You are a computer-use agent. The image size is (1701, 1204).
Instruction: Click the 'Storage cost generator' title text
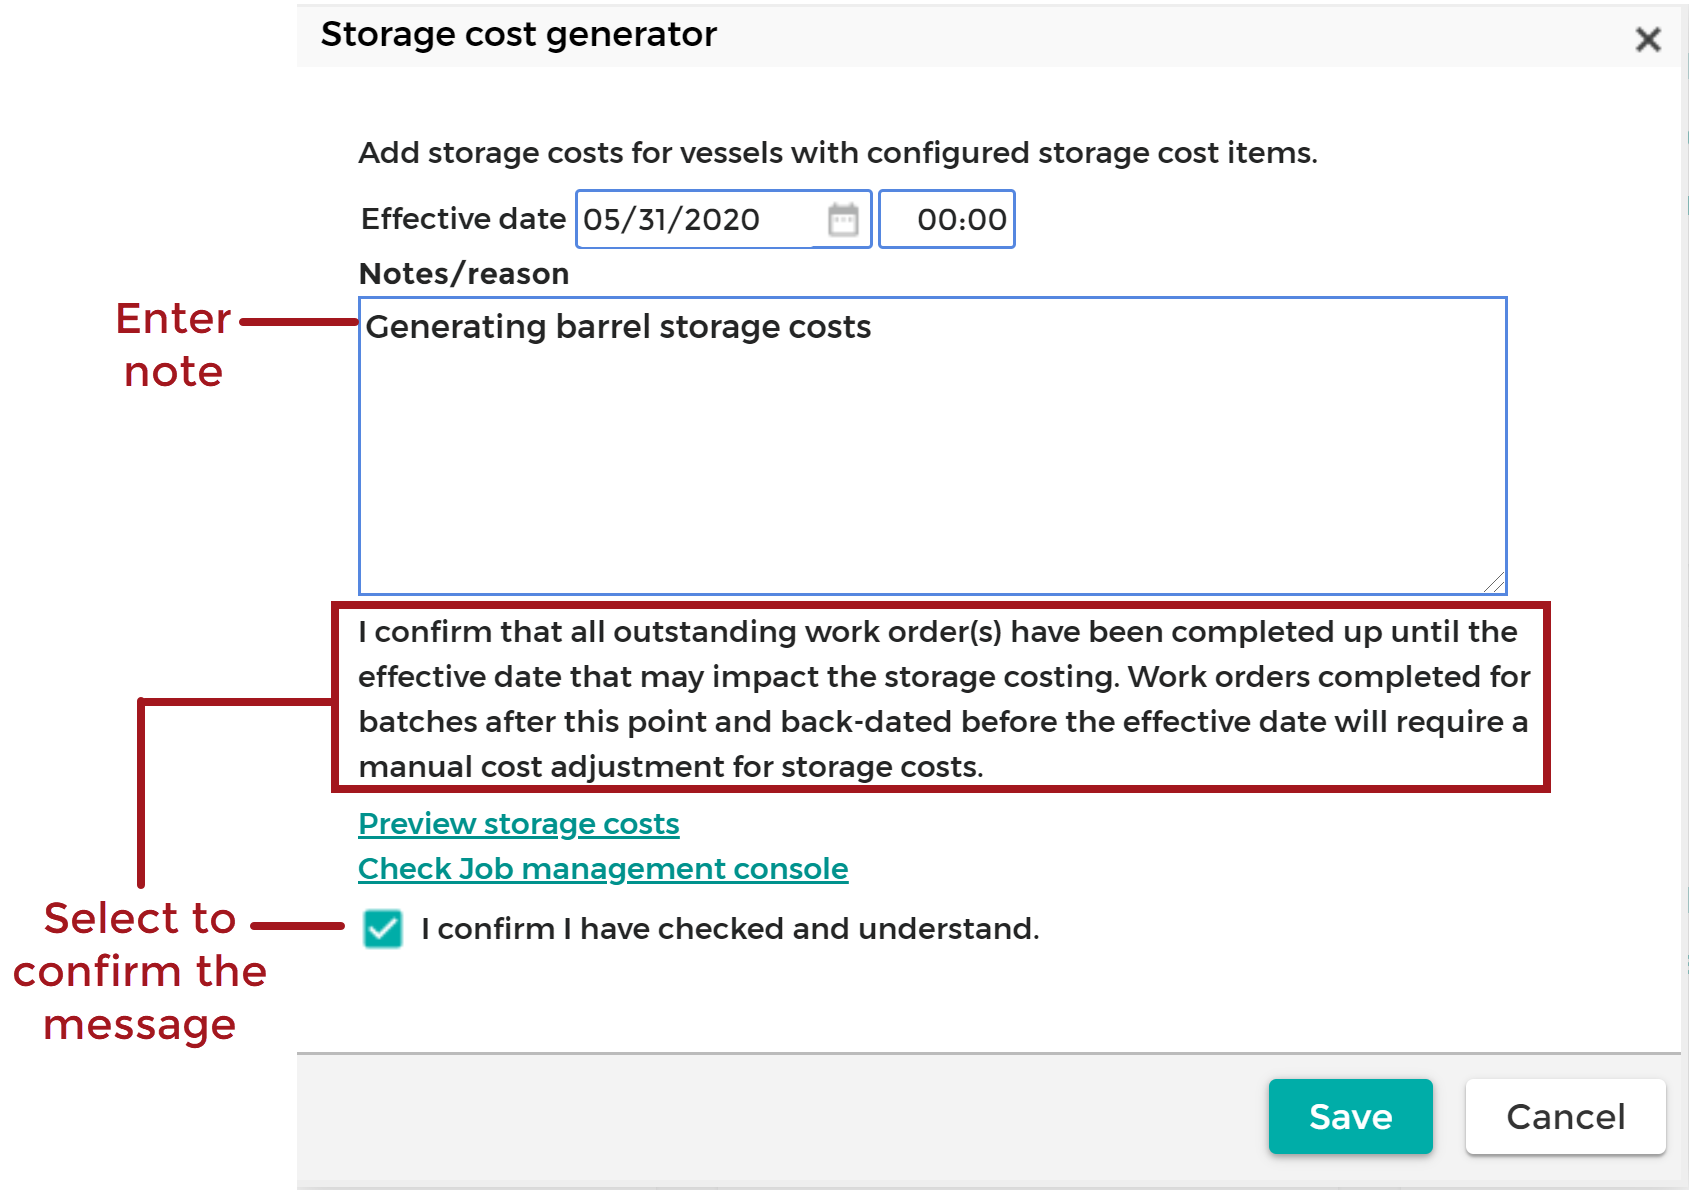[x=518, y=35]
